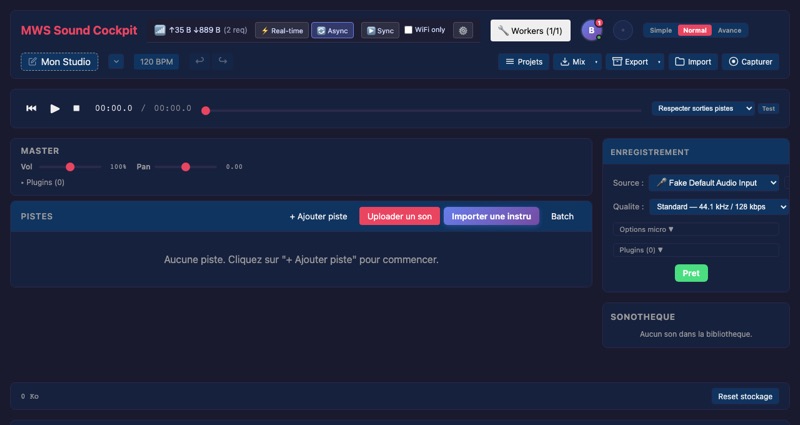This screenshot has width=800, height=425.
Task: Select the Normal interface mode
Action: [694, 31]
